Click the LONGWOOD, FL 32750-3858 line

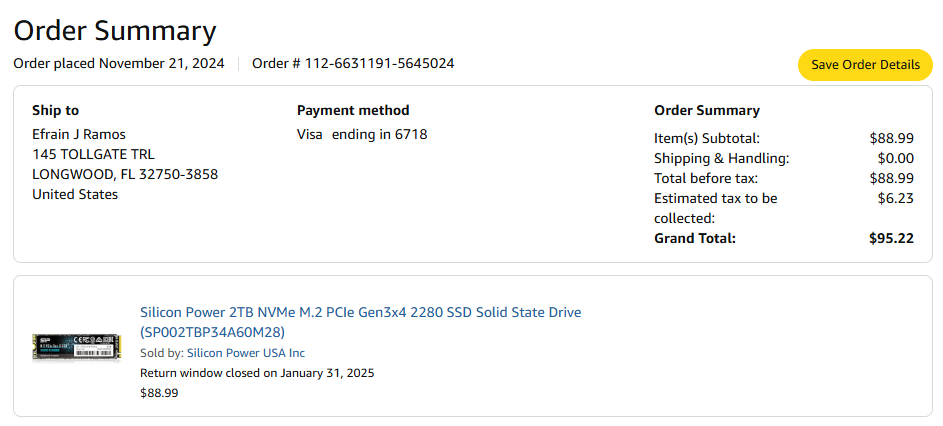pos(125,174)
